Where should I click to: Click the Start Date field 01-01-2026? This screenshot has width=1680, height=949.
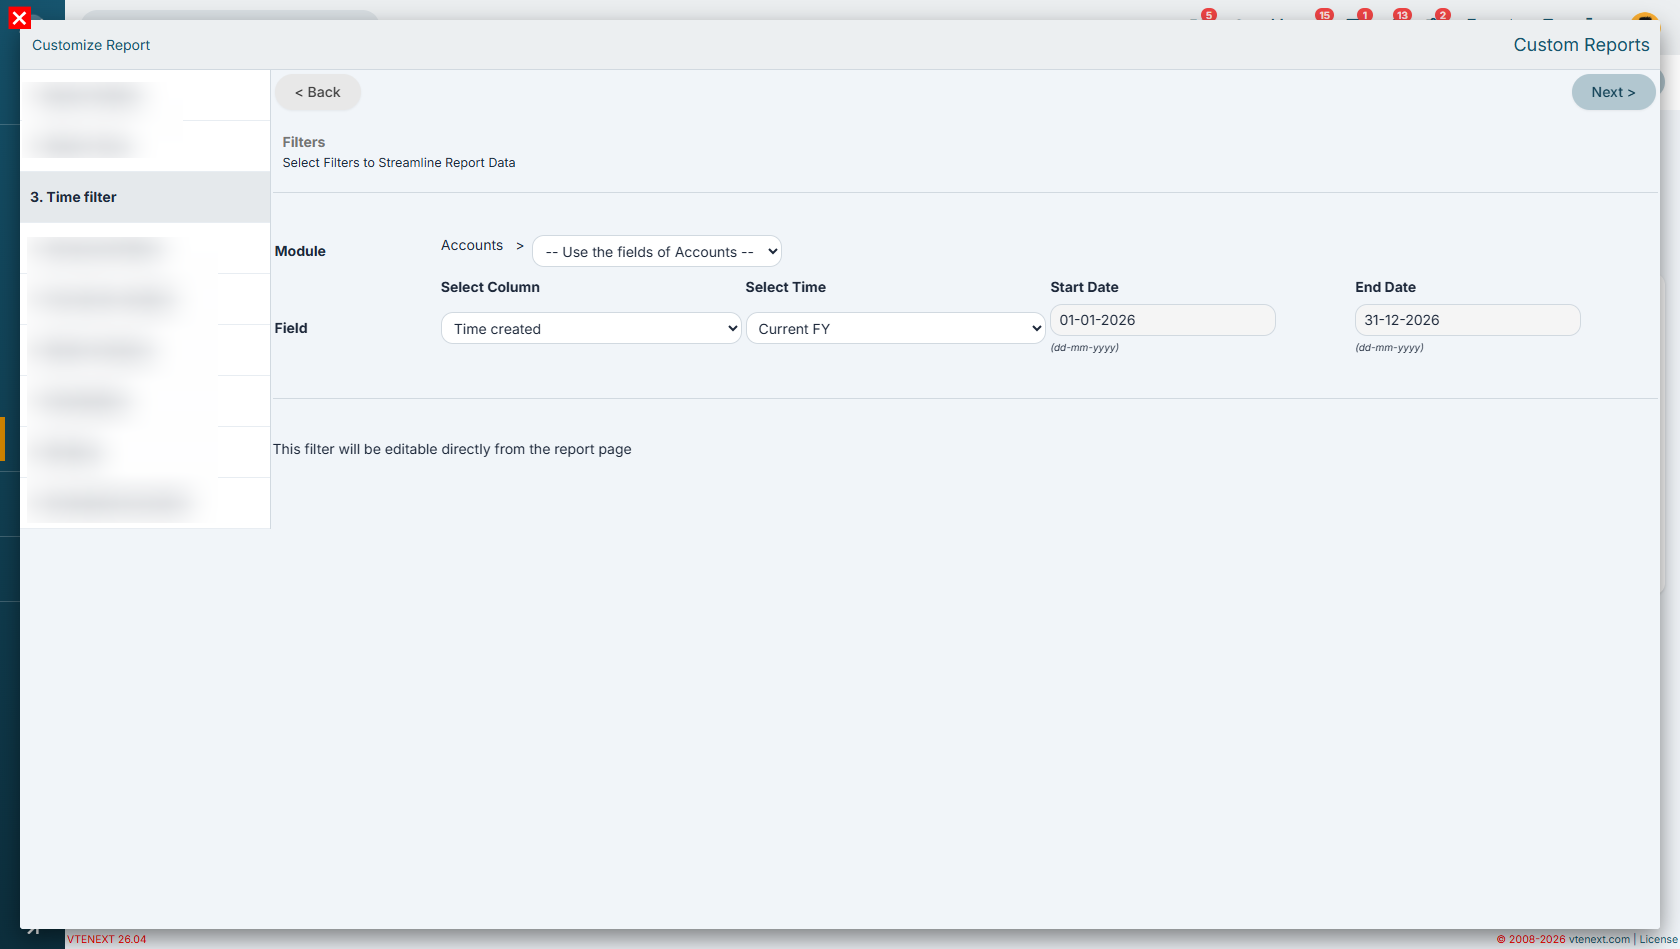tap(1163, 320)
